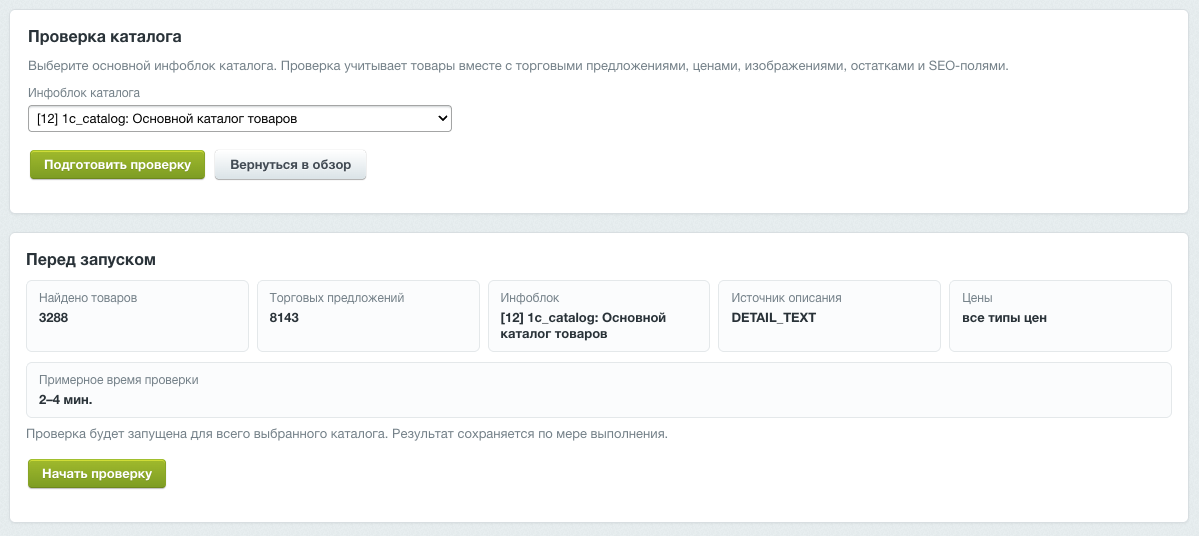
Task: Open the Инфоблок каталога dropdown
Action: (239, 119)
